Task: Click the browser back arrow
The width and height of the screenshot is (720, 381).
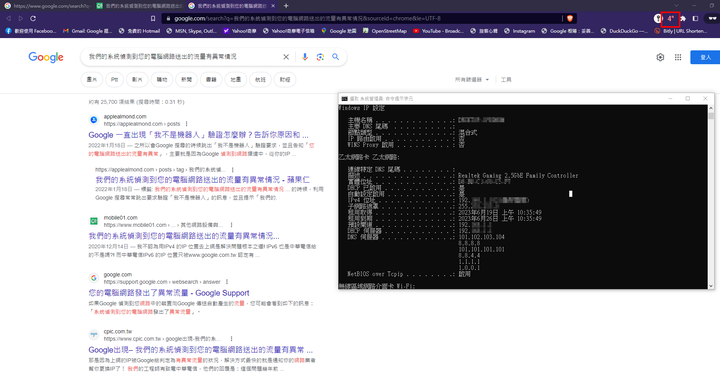Action: click(x=8, y=18)
